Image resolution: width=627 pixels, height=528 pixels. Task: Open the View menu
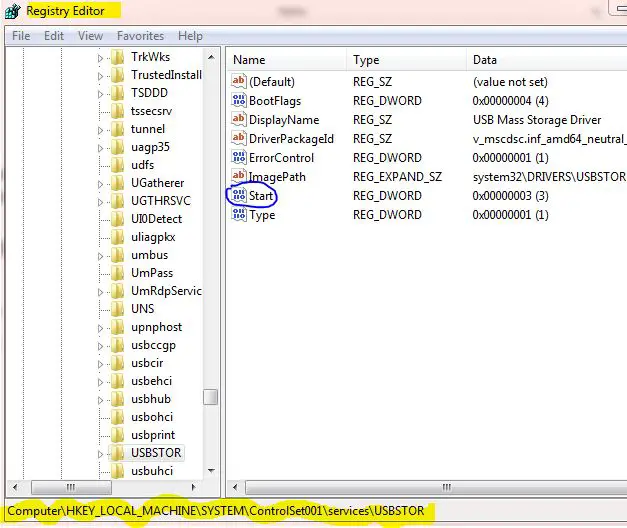tap(90, 36)
